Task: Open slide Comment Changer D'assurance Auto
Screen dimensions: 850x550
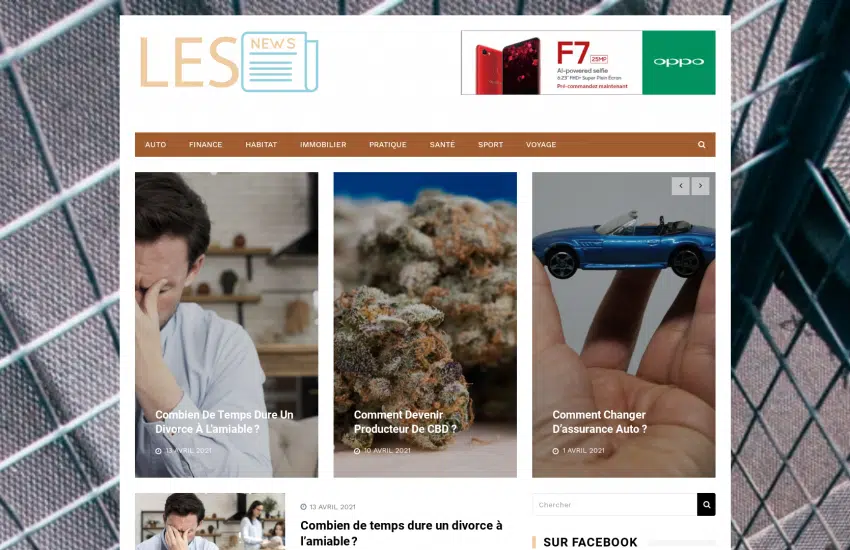Action: click(600, 422)
